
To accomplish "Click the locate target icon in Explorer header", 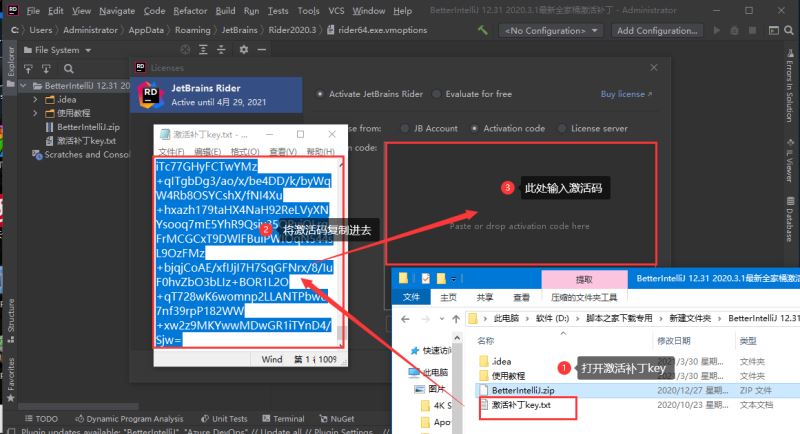I will point(185,49).
